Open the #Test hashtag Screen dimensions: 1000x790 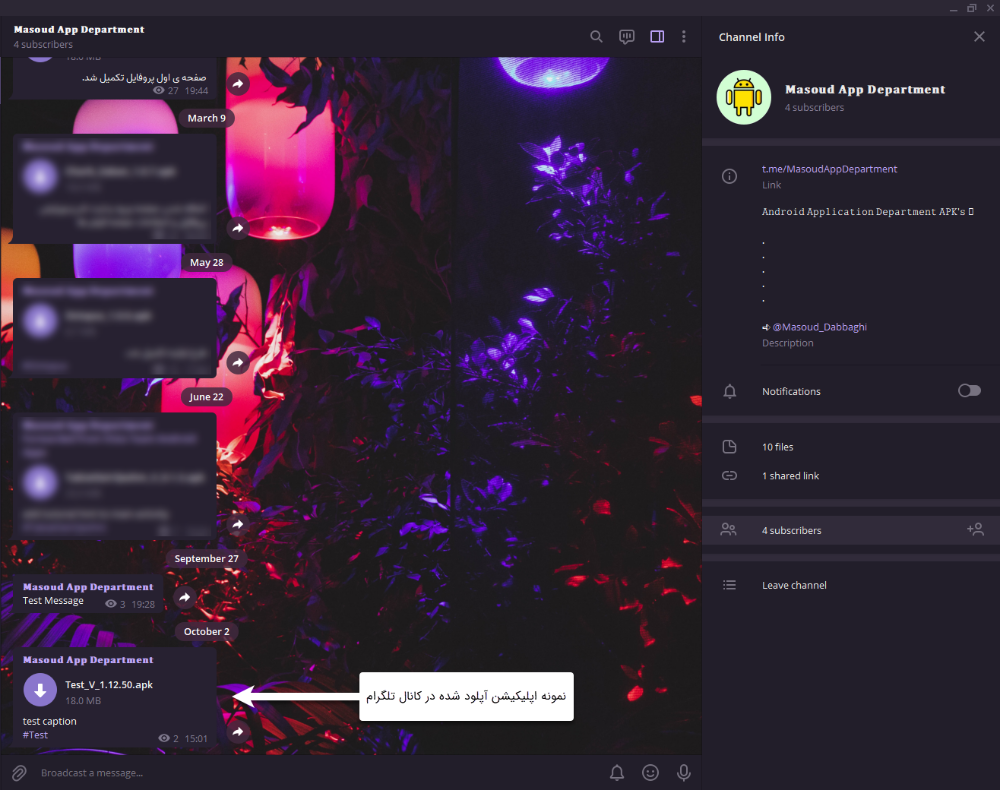(x=35, y=735)
